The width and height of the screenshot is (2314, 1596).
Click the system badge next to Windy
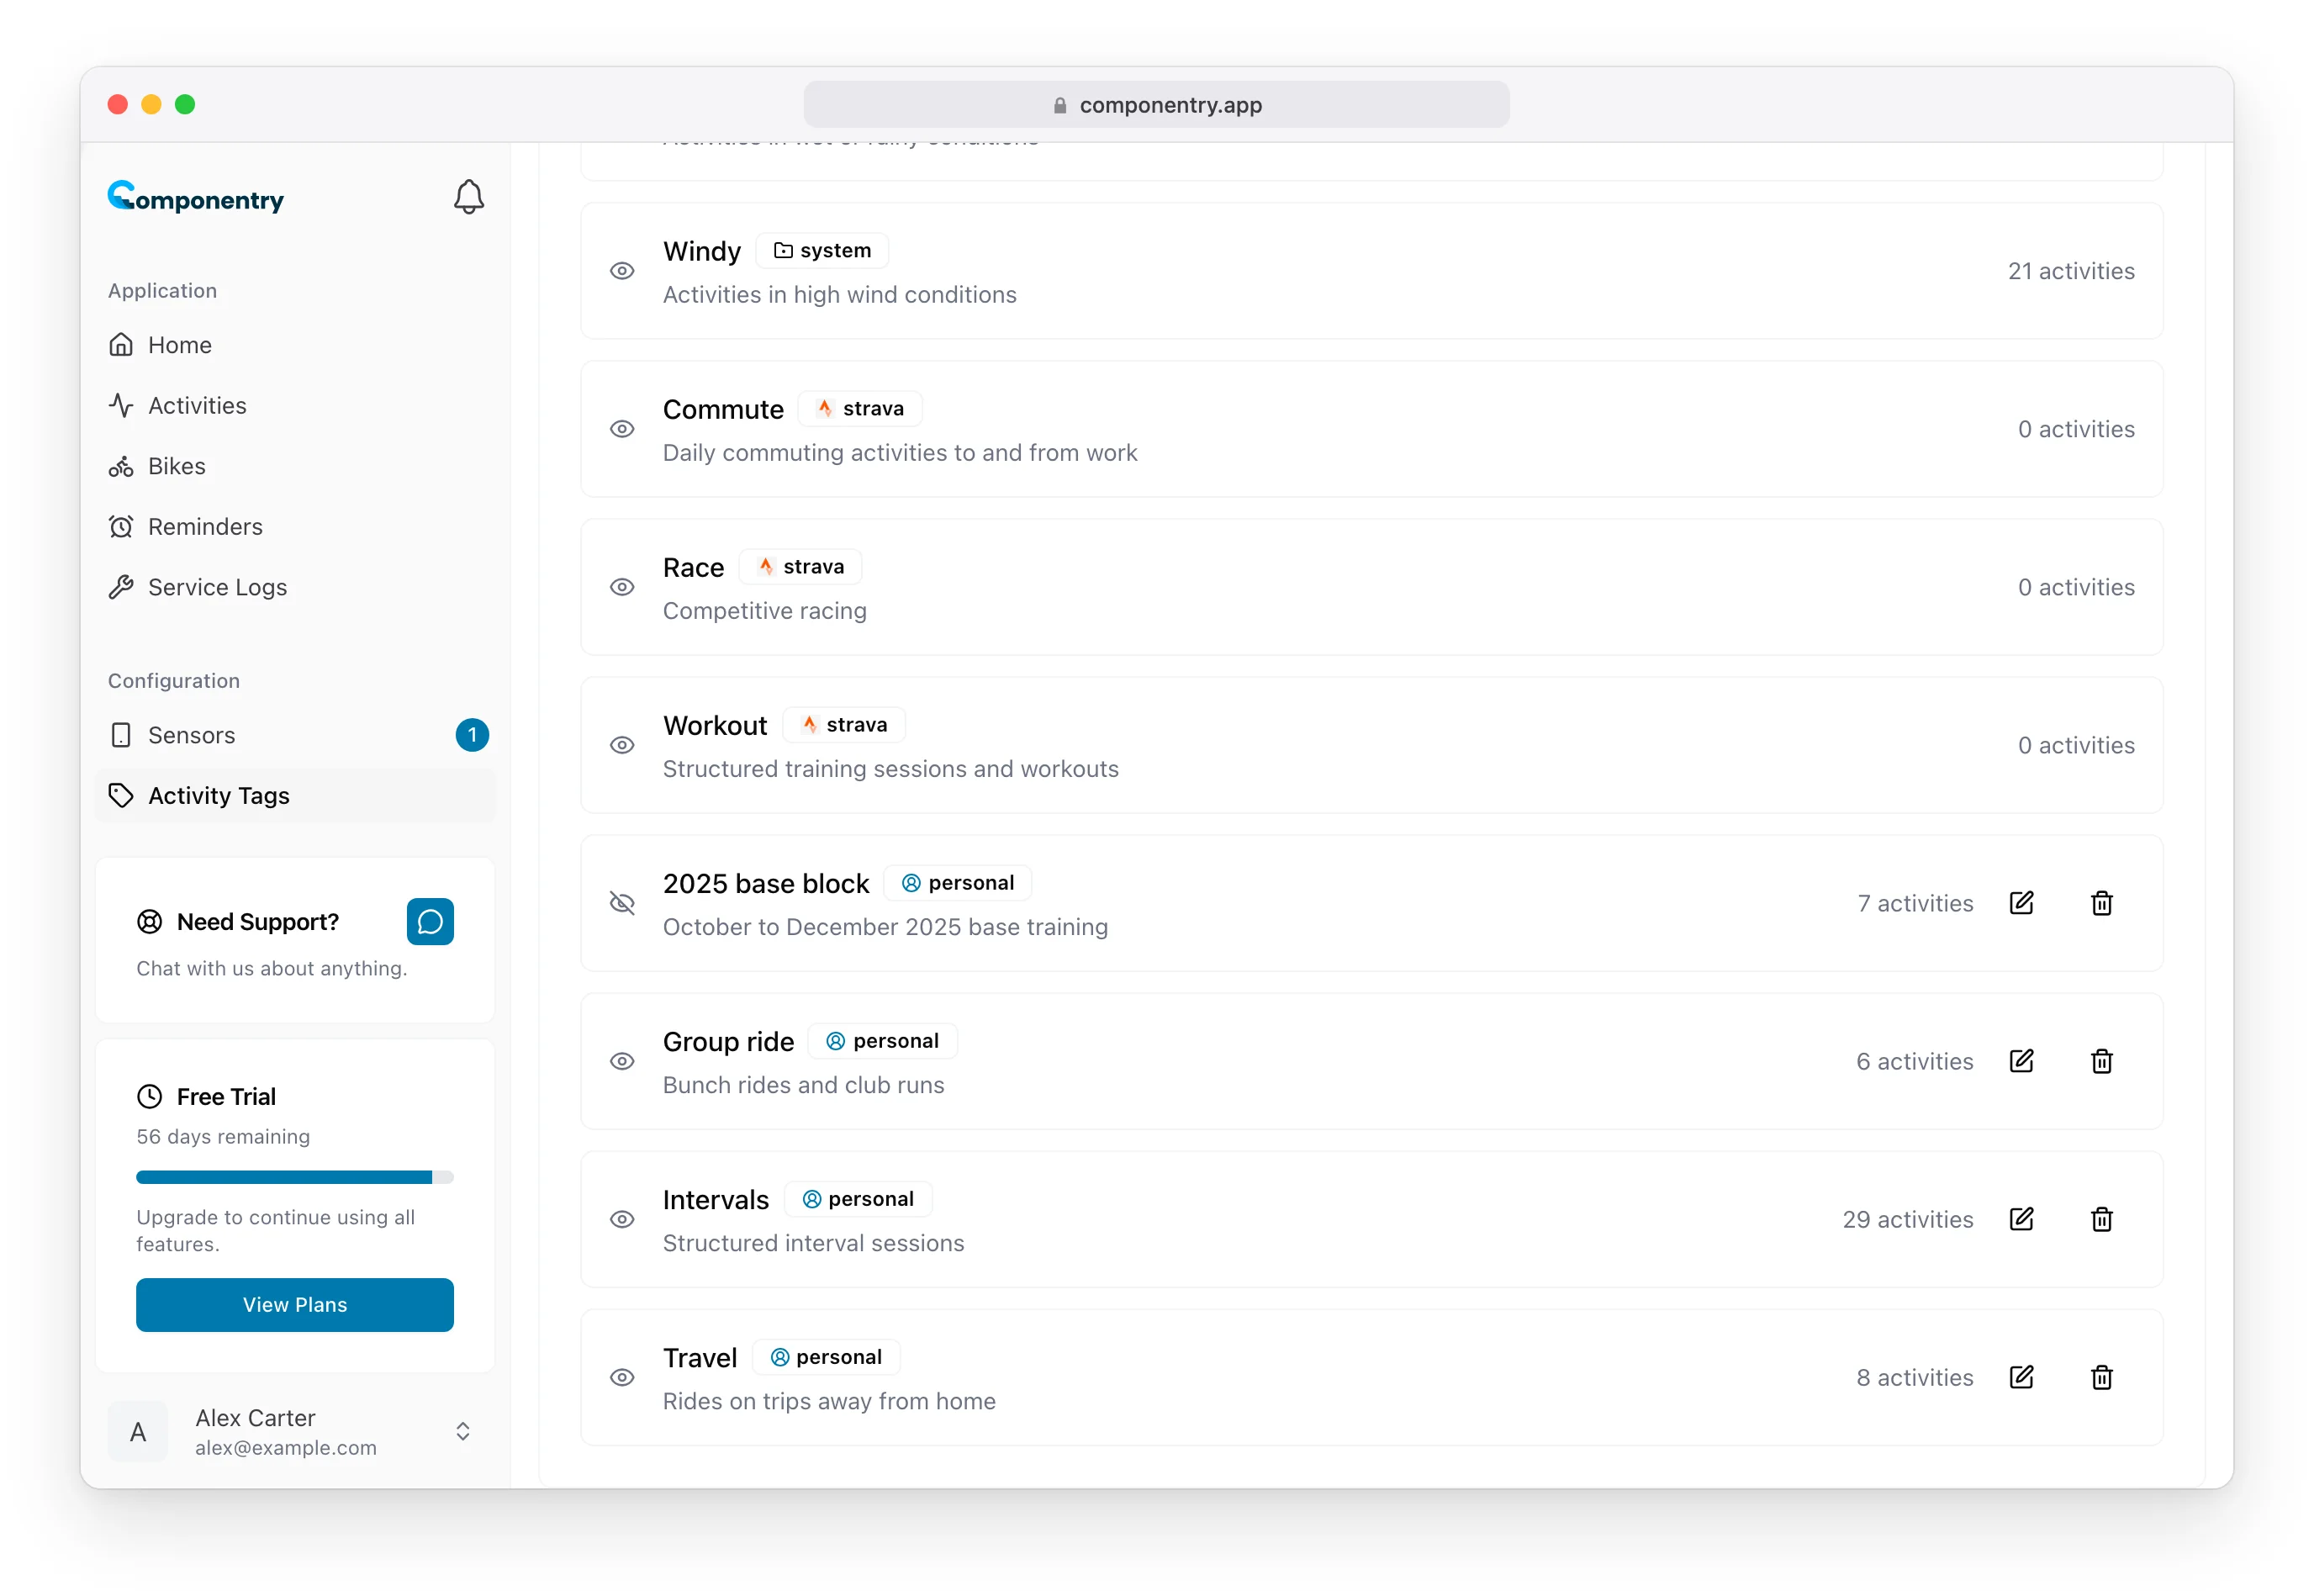point(822,250)
